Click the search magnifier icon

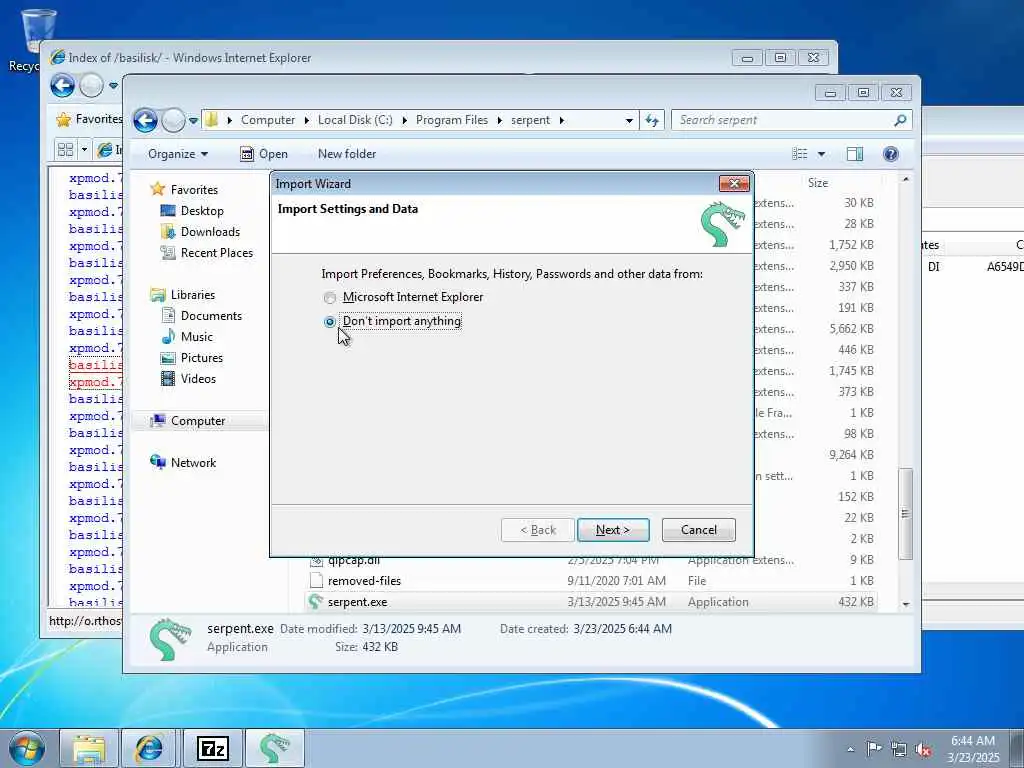(901, 120)
